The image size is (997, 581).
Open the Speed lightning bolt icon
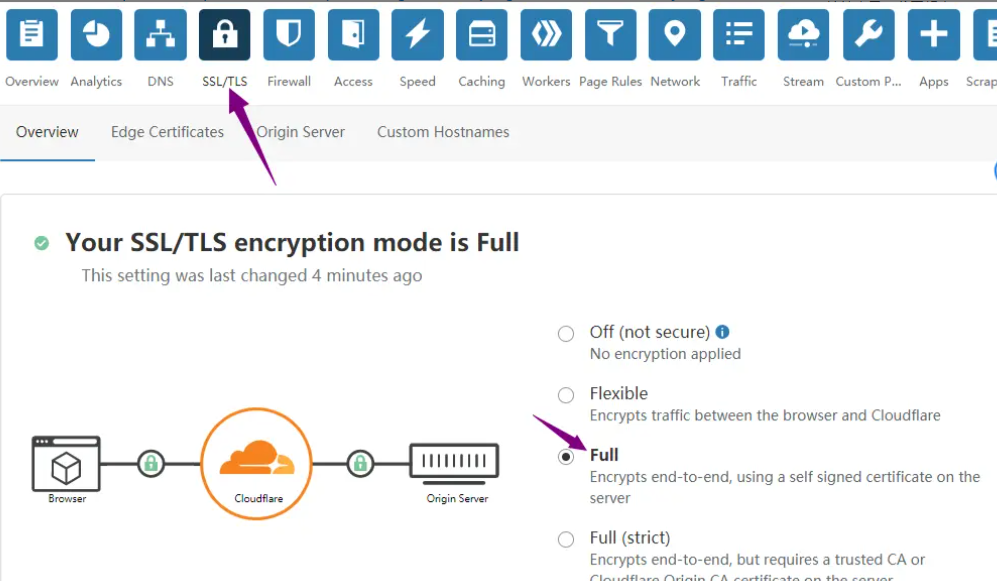pyautogui.click(x=418, y=34)
